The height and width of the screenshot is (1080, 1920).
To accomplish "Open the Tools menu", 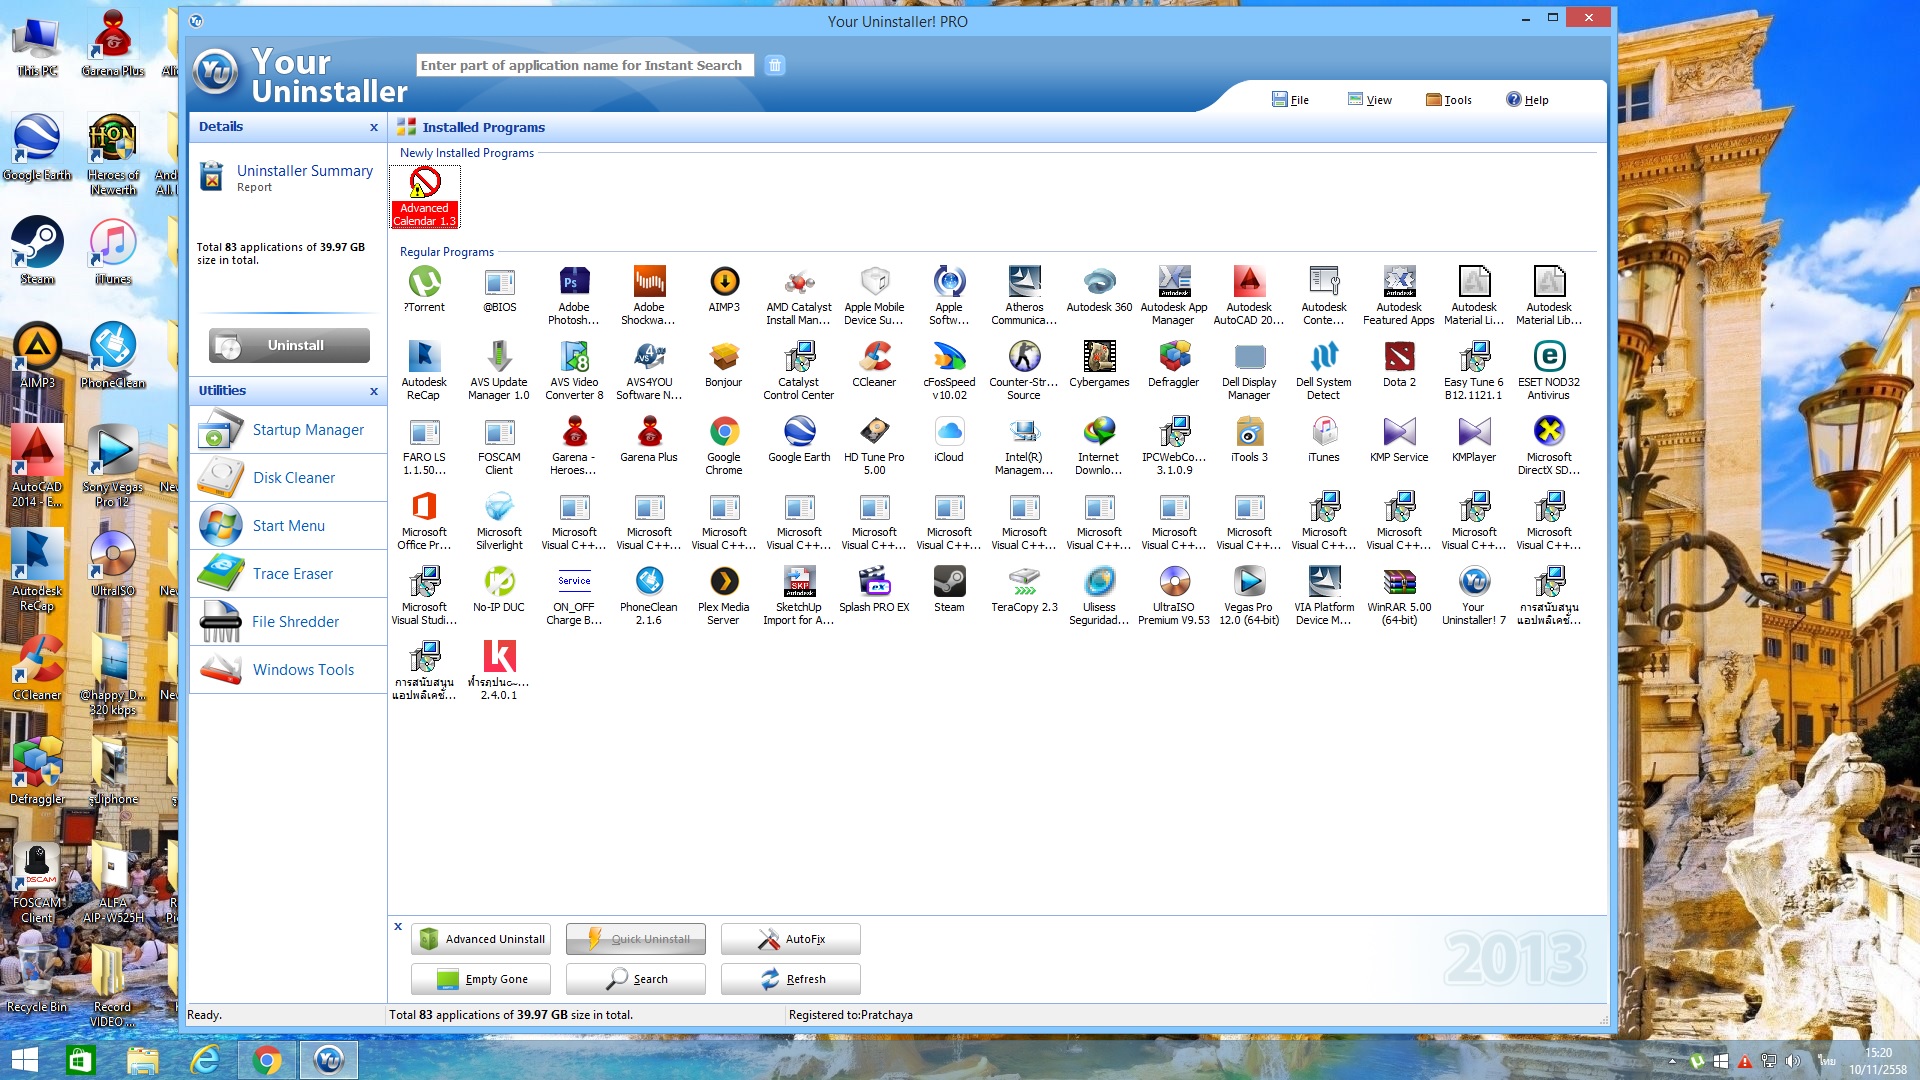I will (x=1448, y=100).
